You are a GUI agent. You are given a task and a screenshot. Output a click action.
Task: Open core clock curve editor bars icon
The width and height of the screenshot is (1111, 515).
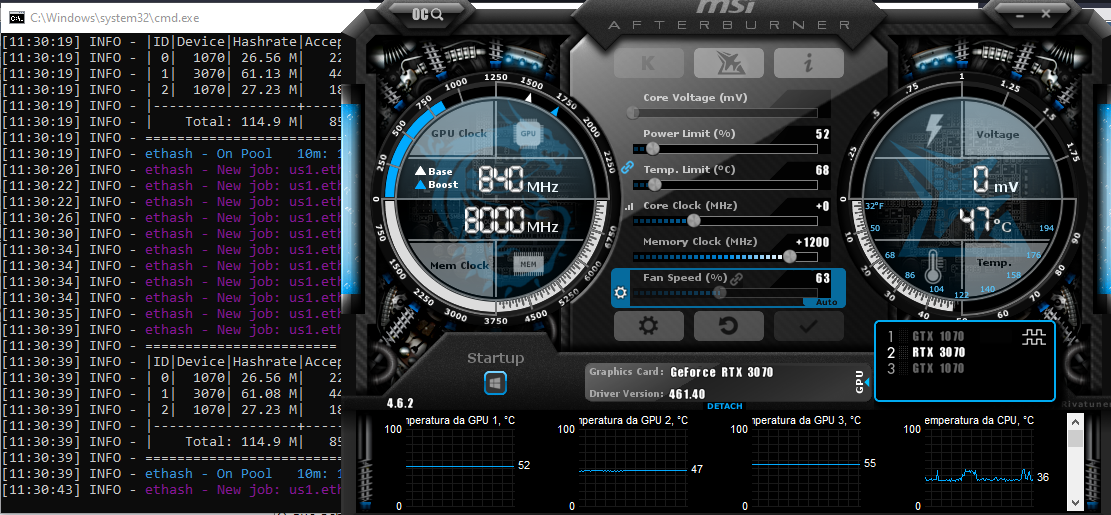[628, 207]
